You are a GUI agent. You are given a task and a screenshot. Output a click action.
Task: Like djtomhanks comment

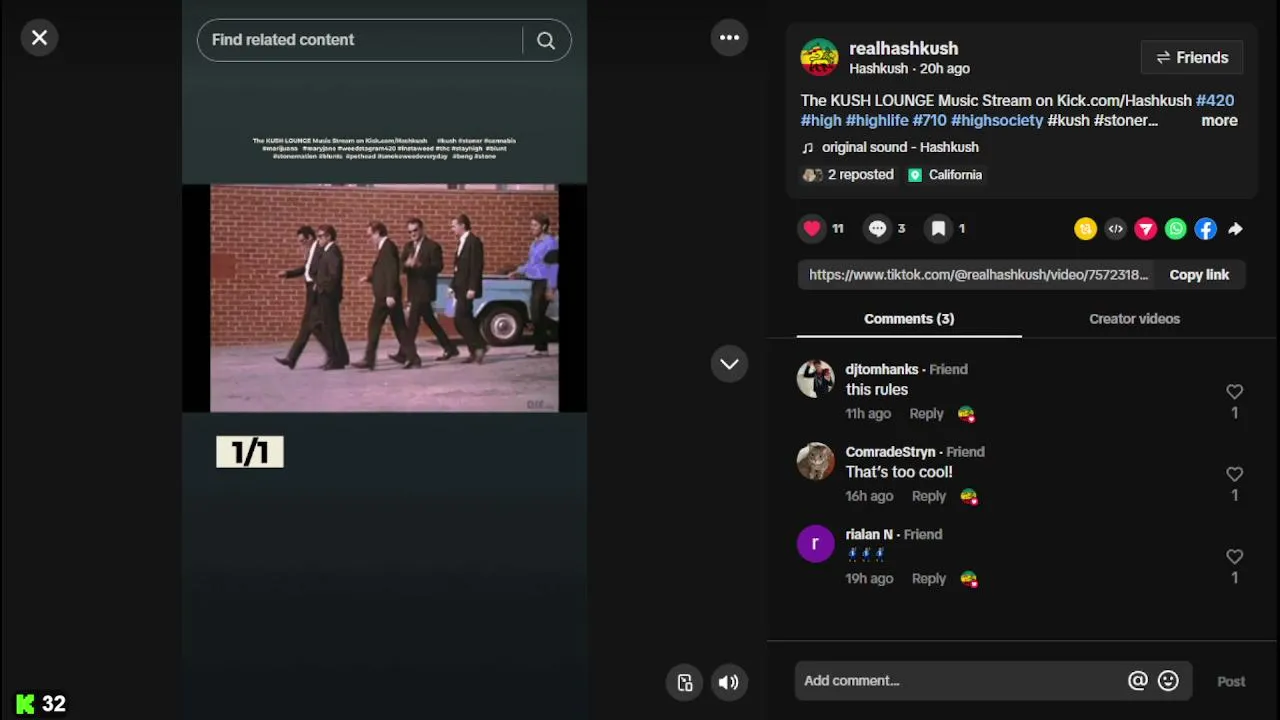tap(1234, 392)
